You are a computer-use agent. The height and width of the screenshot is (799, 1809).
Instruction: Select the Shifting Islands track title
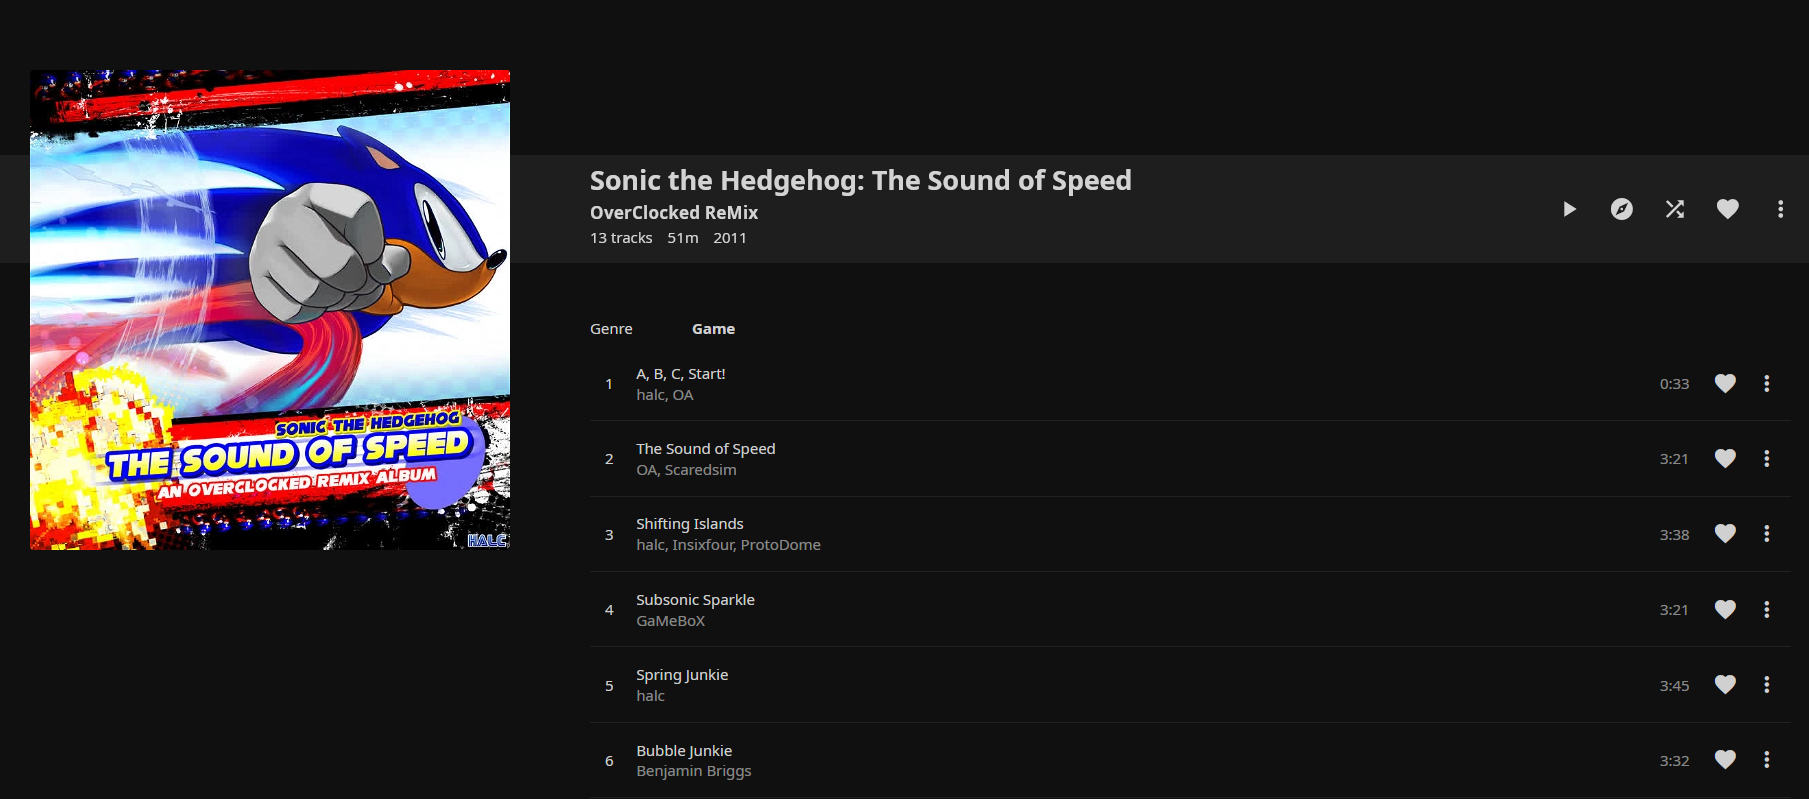[689, 524]
